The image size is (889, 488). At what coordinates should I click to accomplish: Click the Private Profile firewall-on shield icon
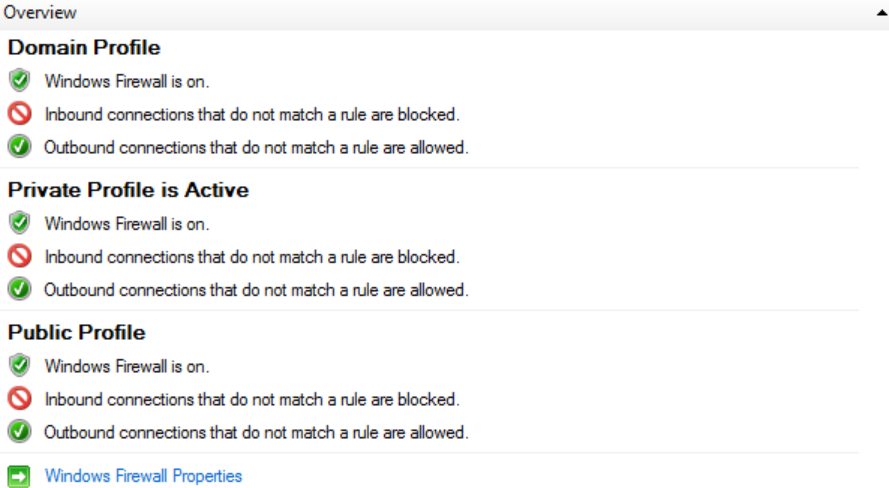(19, 222)
